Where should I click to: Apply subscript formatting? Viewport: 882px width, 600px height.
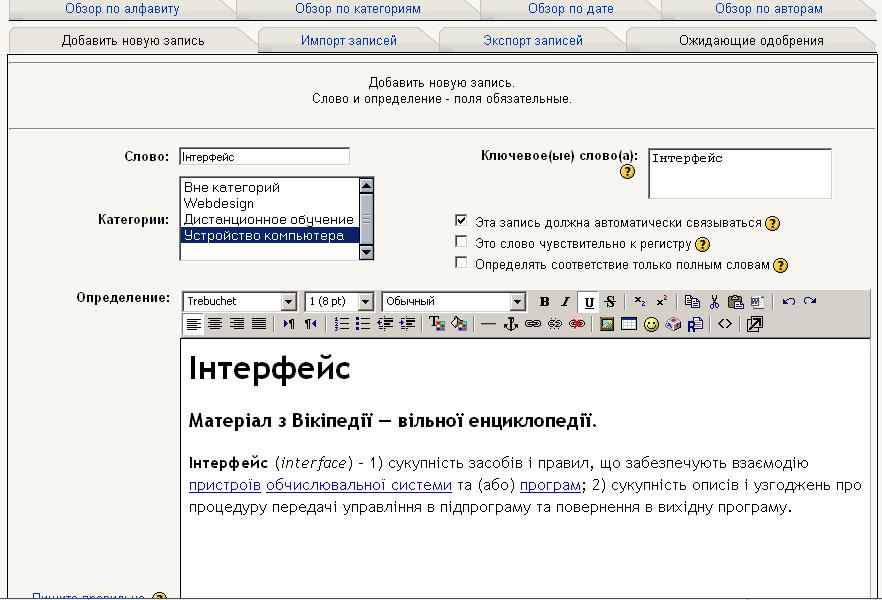pyautogui.click(x=640, y=301)
